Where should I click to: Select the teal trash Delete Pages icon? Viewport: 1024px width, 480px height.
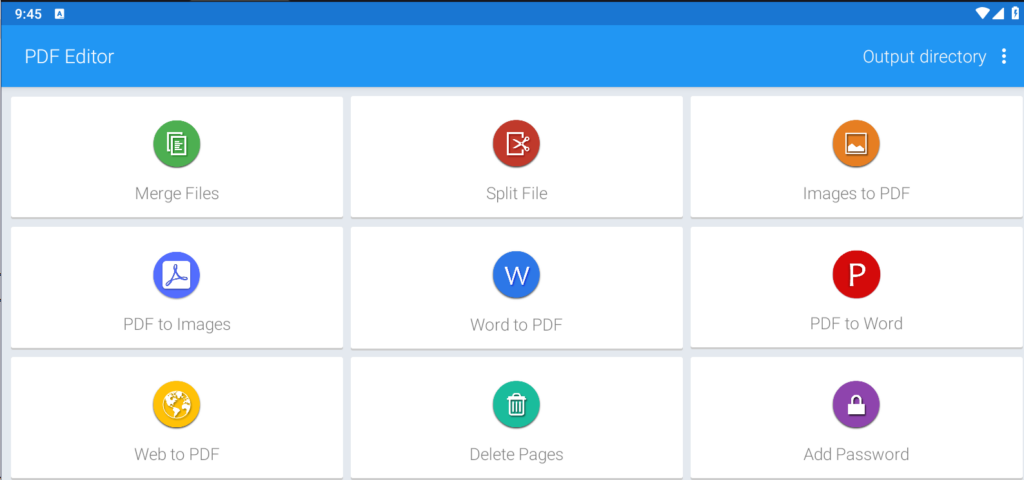[x=517, y=405]
